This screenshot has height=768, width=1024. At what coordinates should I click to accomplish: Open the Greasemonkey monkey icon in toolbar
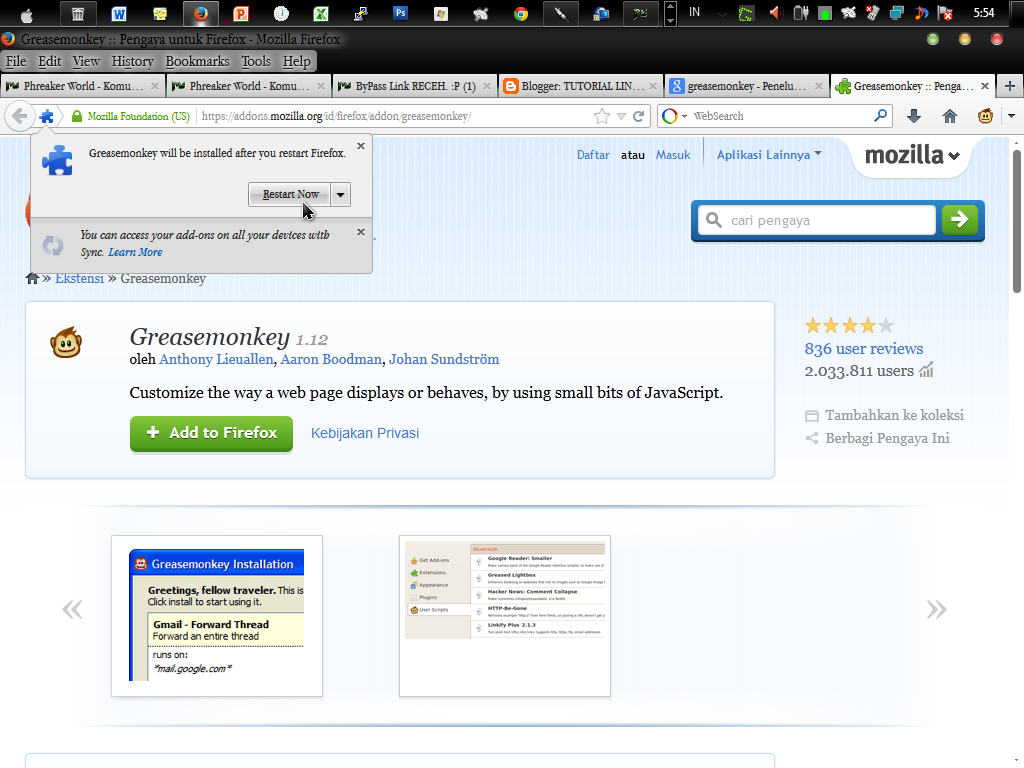point(985,116)
